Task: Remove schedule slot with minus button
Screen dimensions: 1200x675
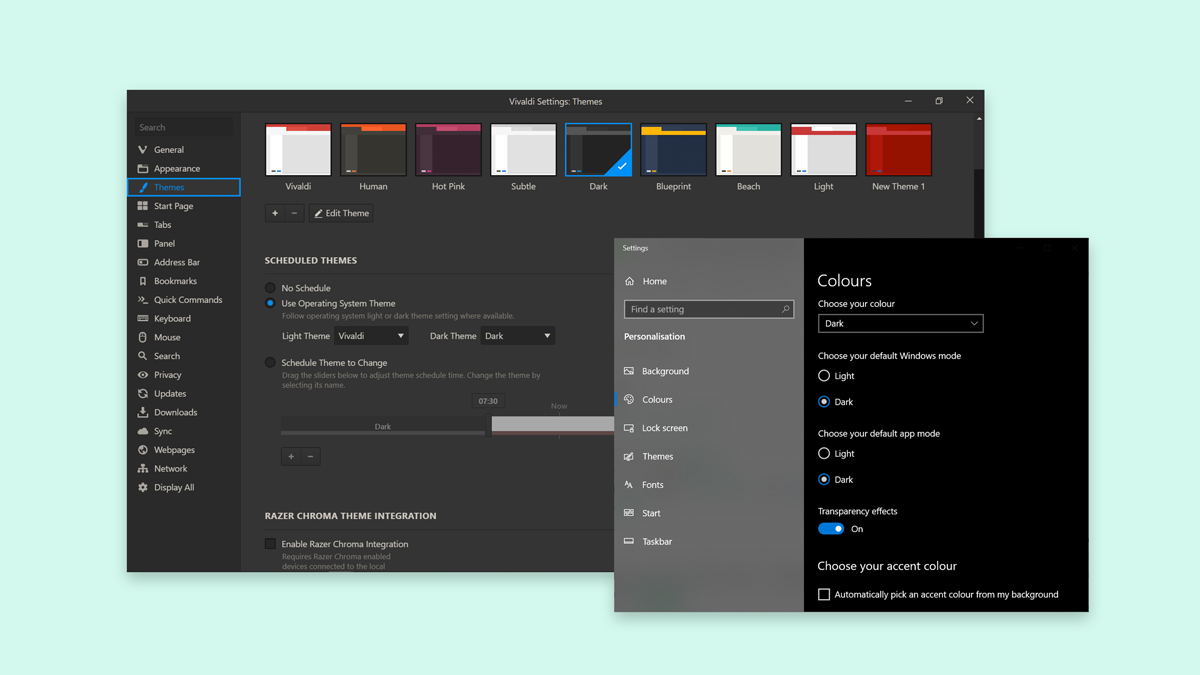Action: click(310, 457)
